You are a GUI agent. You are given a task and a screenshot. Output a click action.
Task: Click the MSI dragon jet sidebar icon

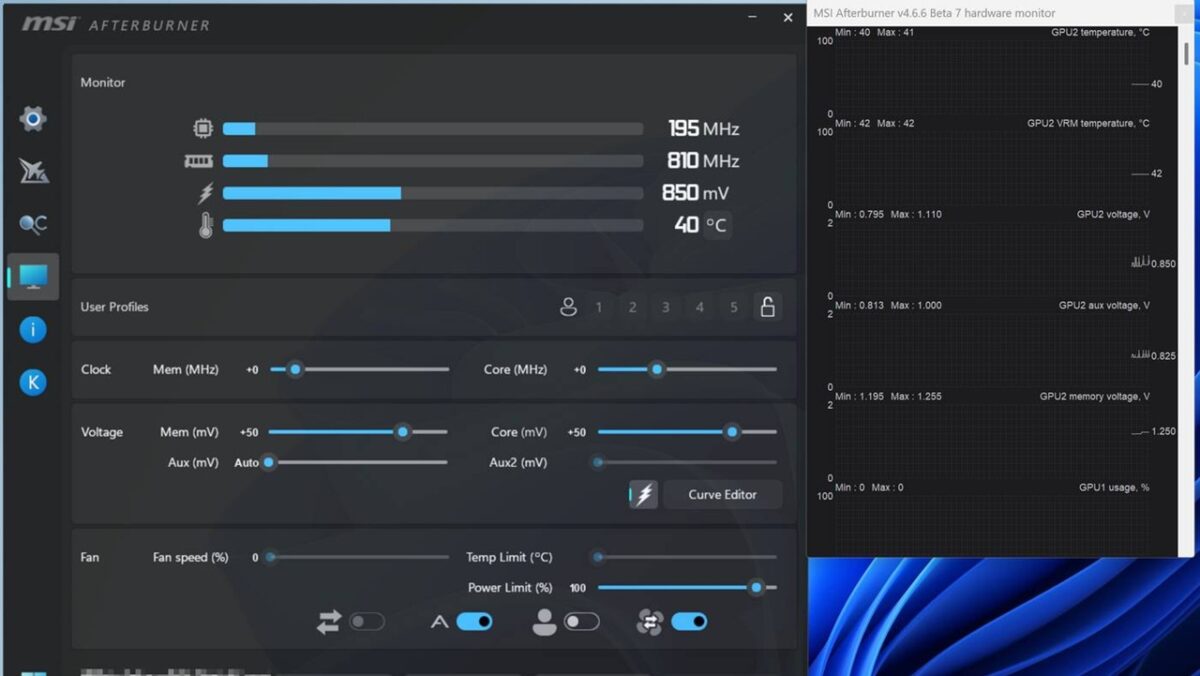click(33, 171)
